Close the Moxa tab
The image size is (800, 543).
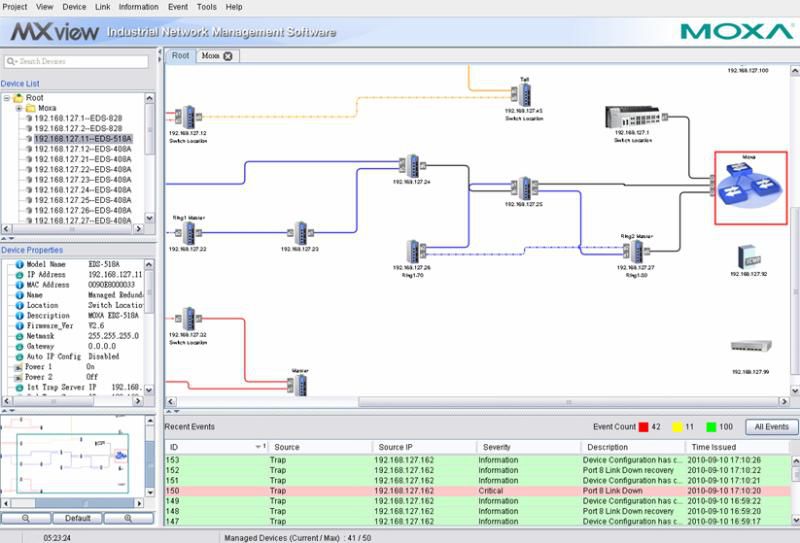coord(228,56)
